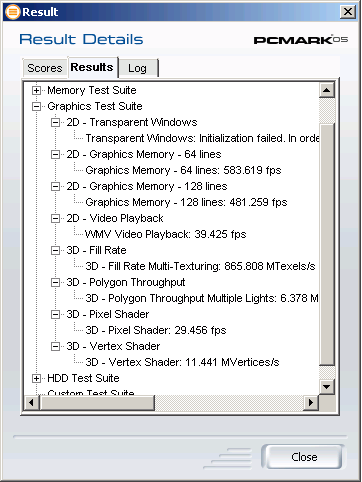Select the 2D - Video Playback item
The image size is (362, 482).
pos(115,218)
